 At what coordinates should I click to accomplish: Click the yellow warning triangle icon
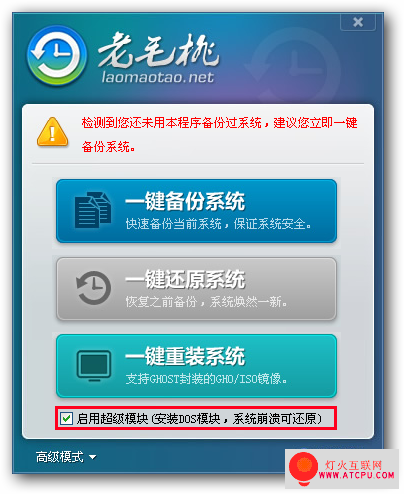click(x=53, y=132)
